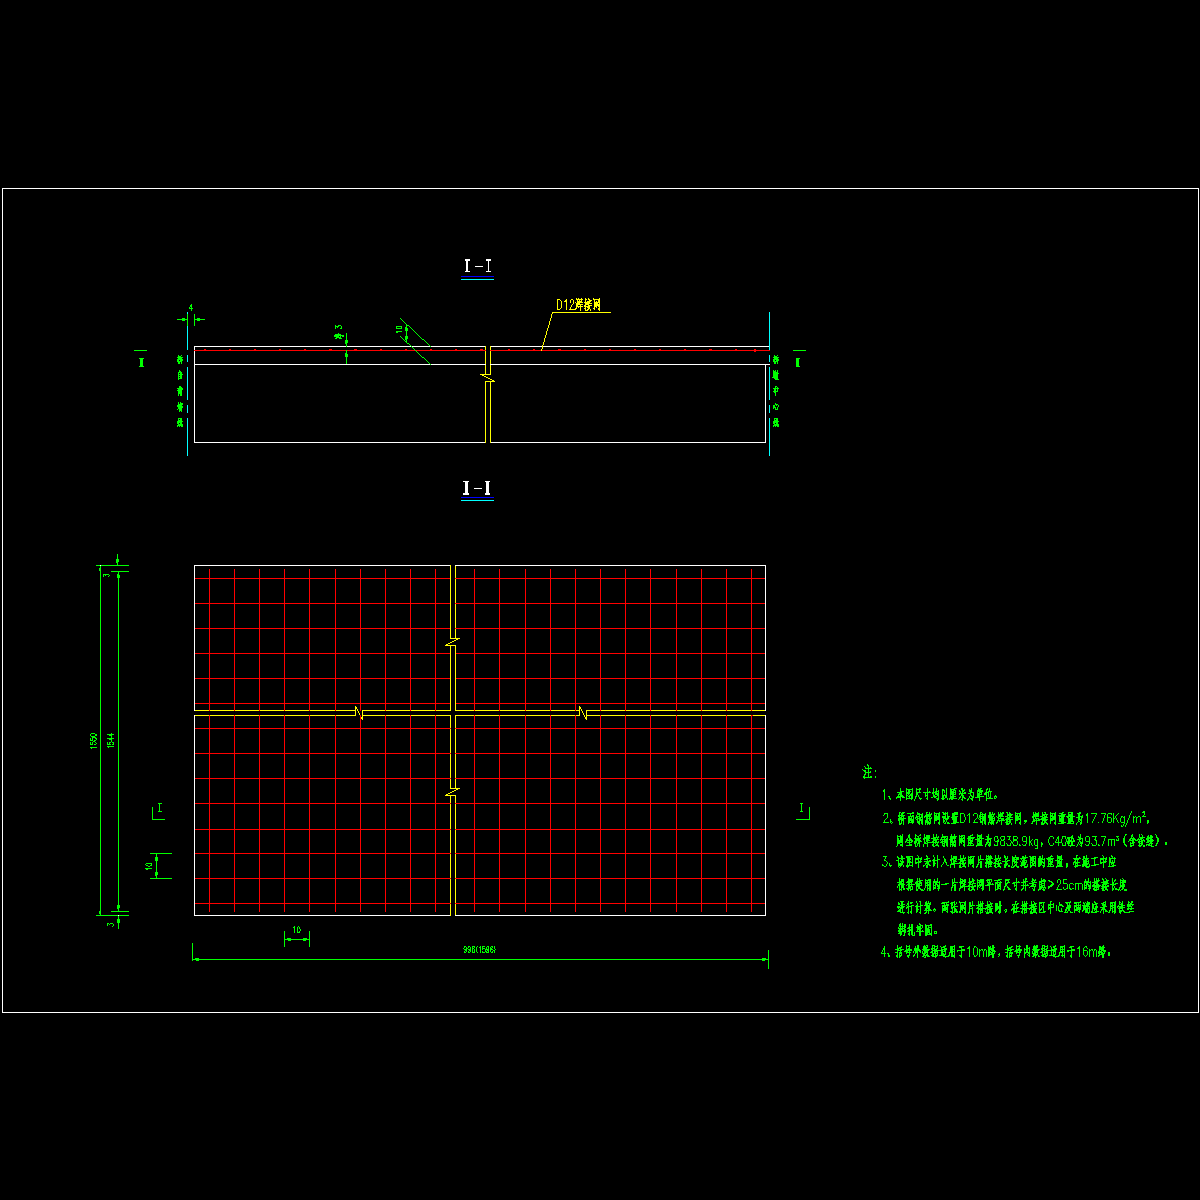This screenshot has width=1200, height=1200.
Task: Select the 996(1596) horizontal dimension text
Action: pos(479,950)
